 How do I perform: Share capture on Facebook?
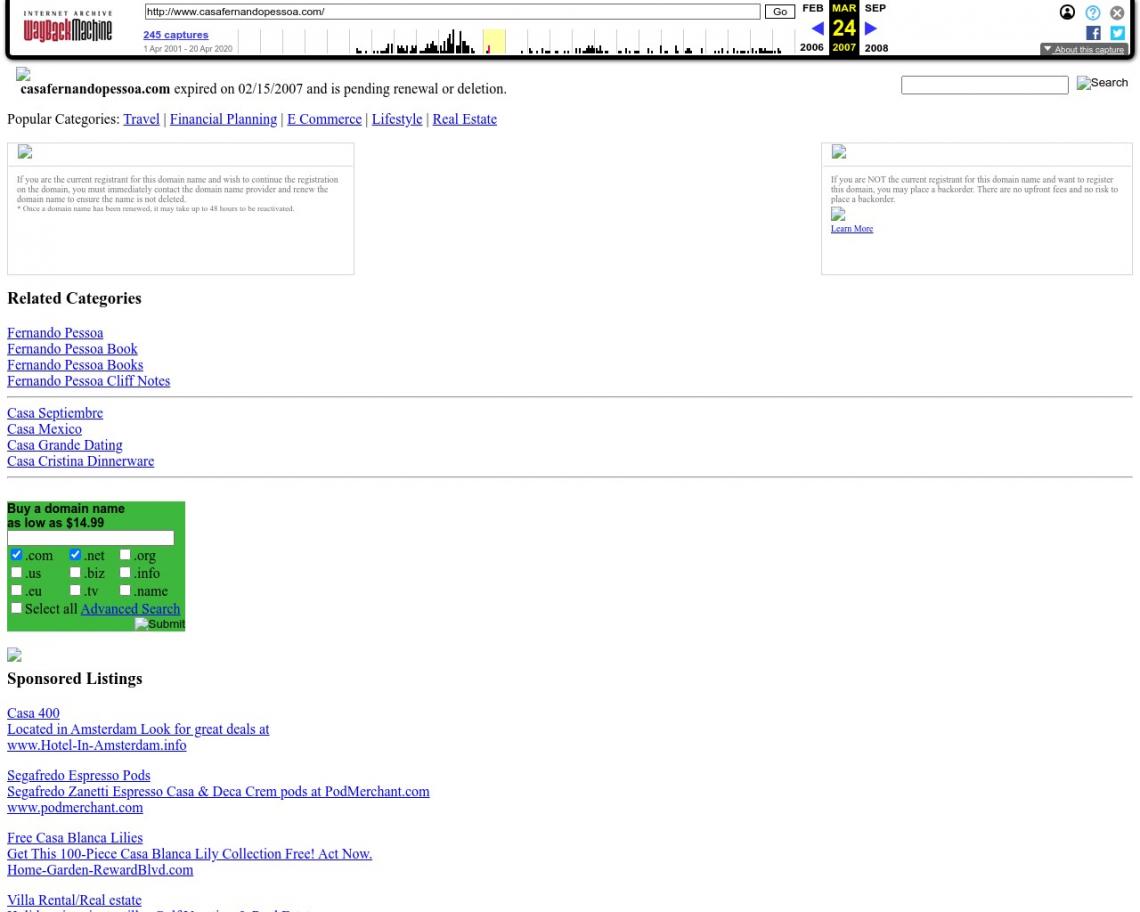coord(1093,33)
